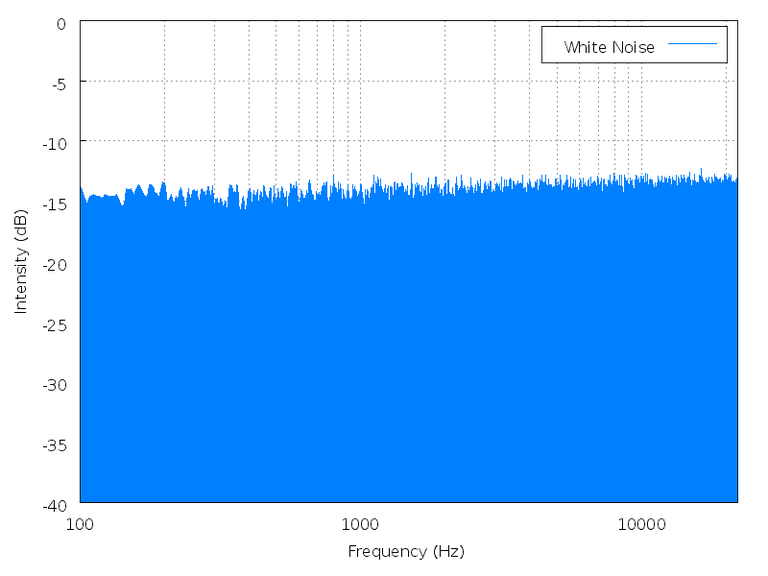768x576 pixels.
Task: Click the bottommost y-axis tick label
Action: (x=60, y=501)
